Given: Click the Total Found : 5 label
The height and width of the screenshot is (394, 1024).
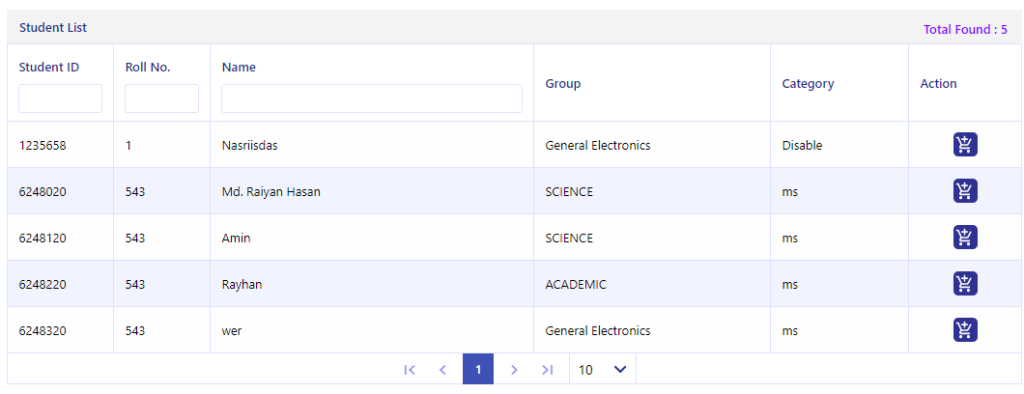Looking at the screenshot, I should click(x=965, y=29).
